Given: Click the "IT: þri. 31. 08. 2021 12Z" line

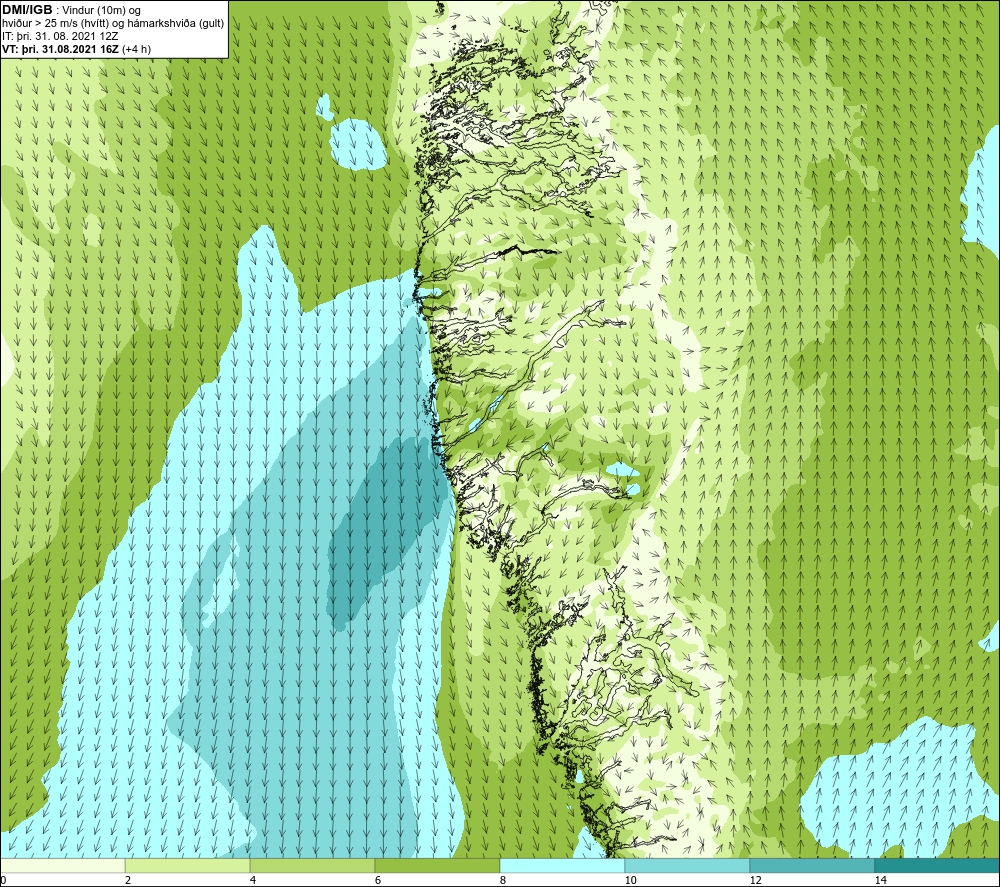Looking at the screenshot, I should (x=59, y=36).
